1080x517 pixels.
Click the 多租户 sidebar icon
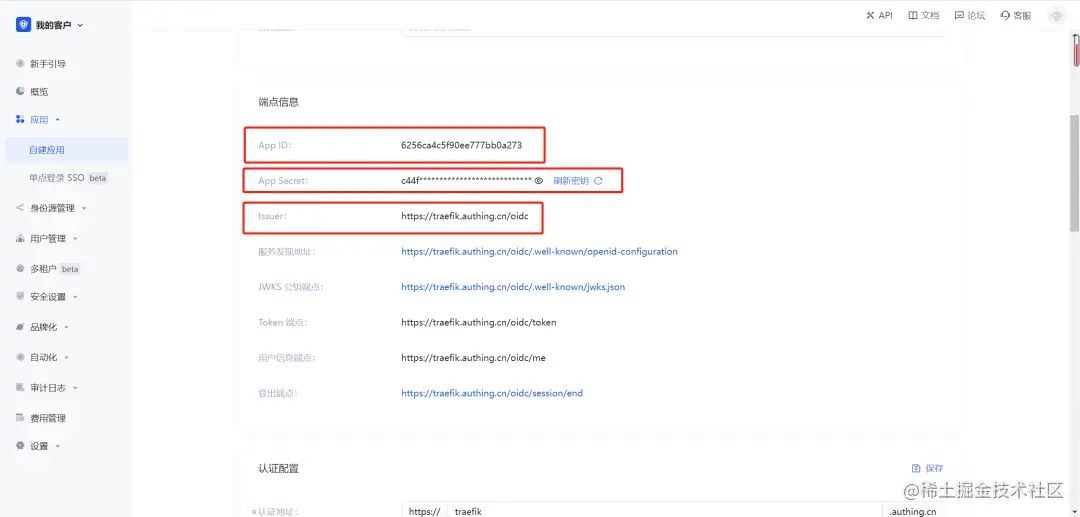20,268
